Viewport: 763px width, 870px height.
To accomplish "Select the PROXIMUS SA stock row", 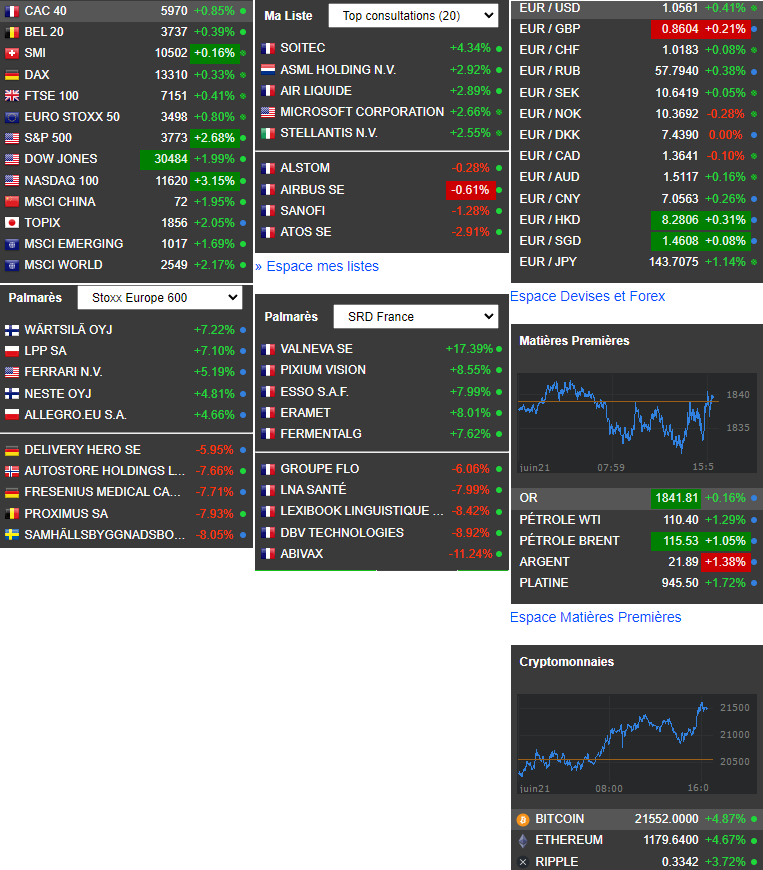I will (126, 514).
